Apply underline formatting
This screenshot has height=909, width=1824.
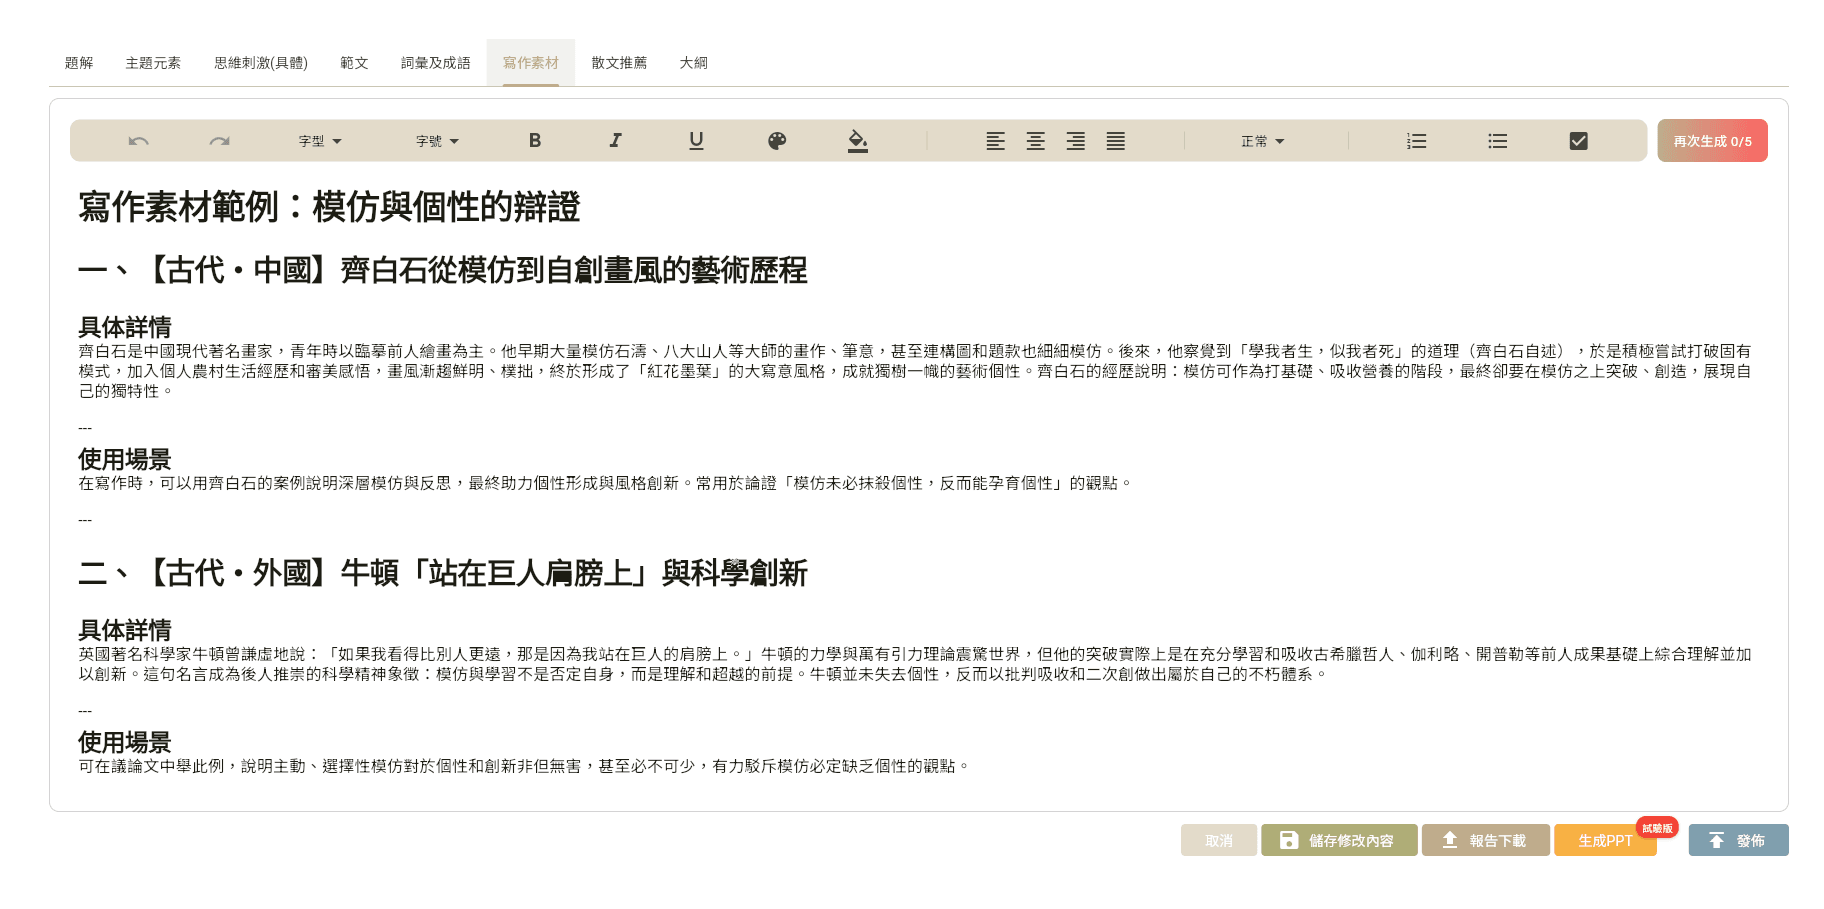click(x=696, y=140)
